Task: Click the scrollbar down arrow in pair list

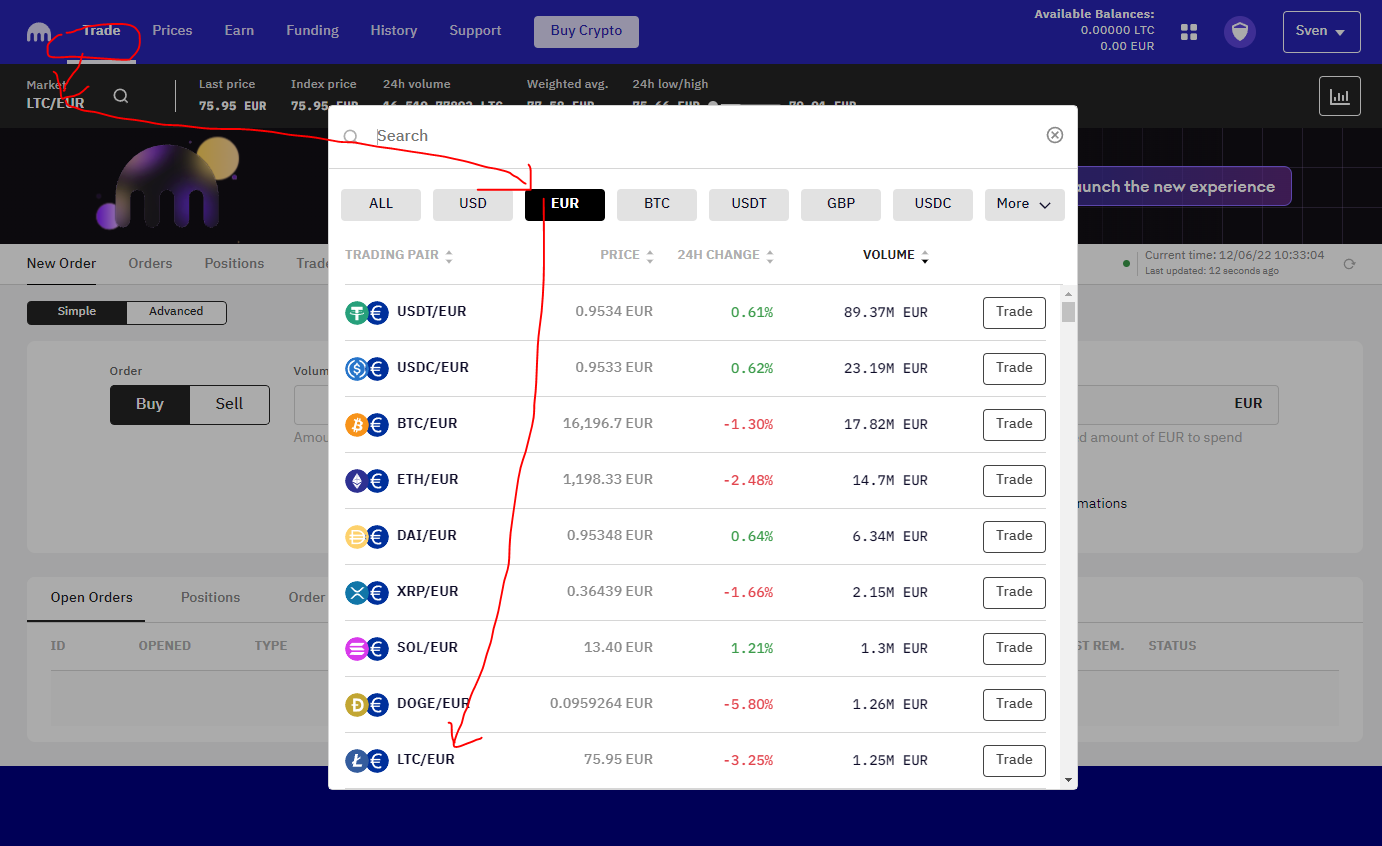Action: coord(1068,780)
